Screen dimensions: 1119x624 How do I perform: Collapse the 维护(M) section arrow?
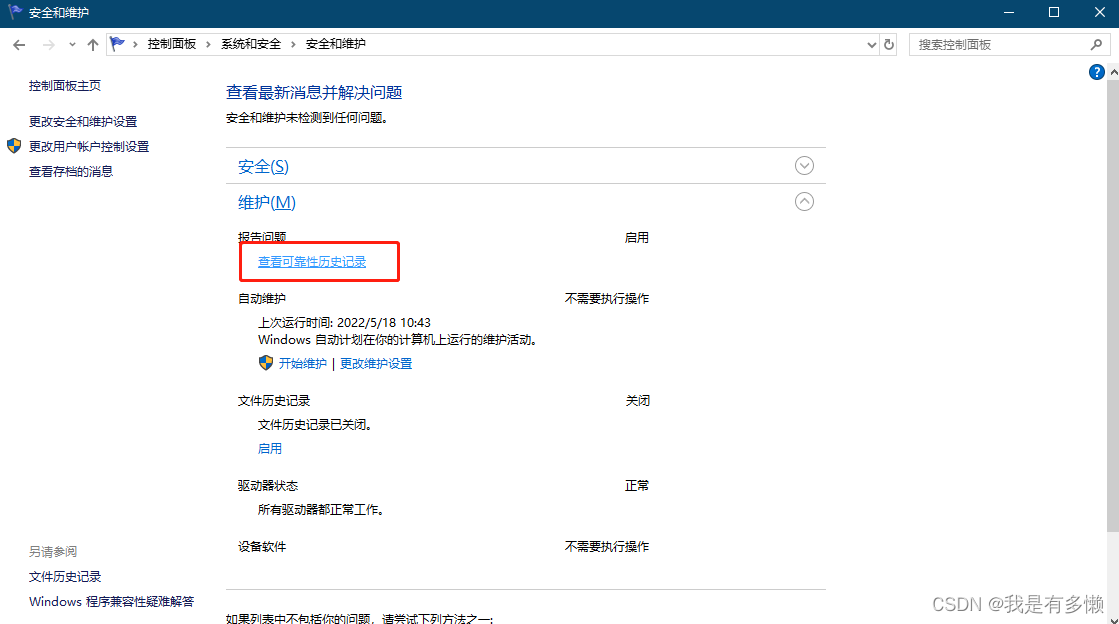pyautogui.click(x=804, y=201)
